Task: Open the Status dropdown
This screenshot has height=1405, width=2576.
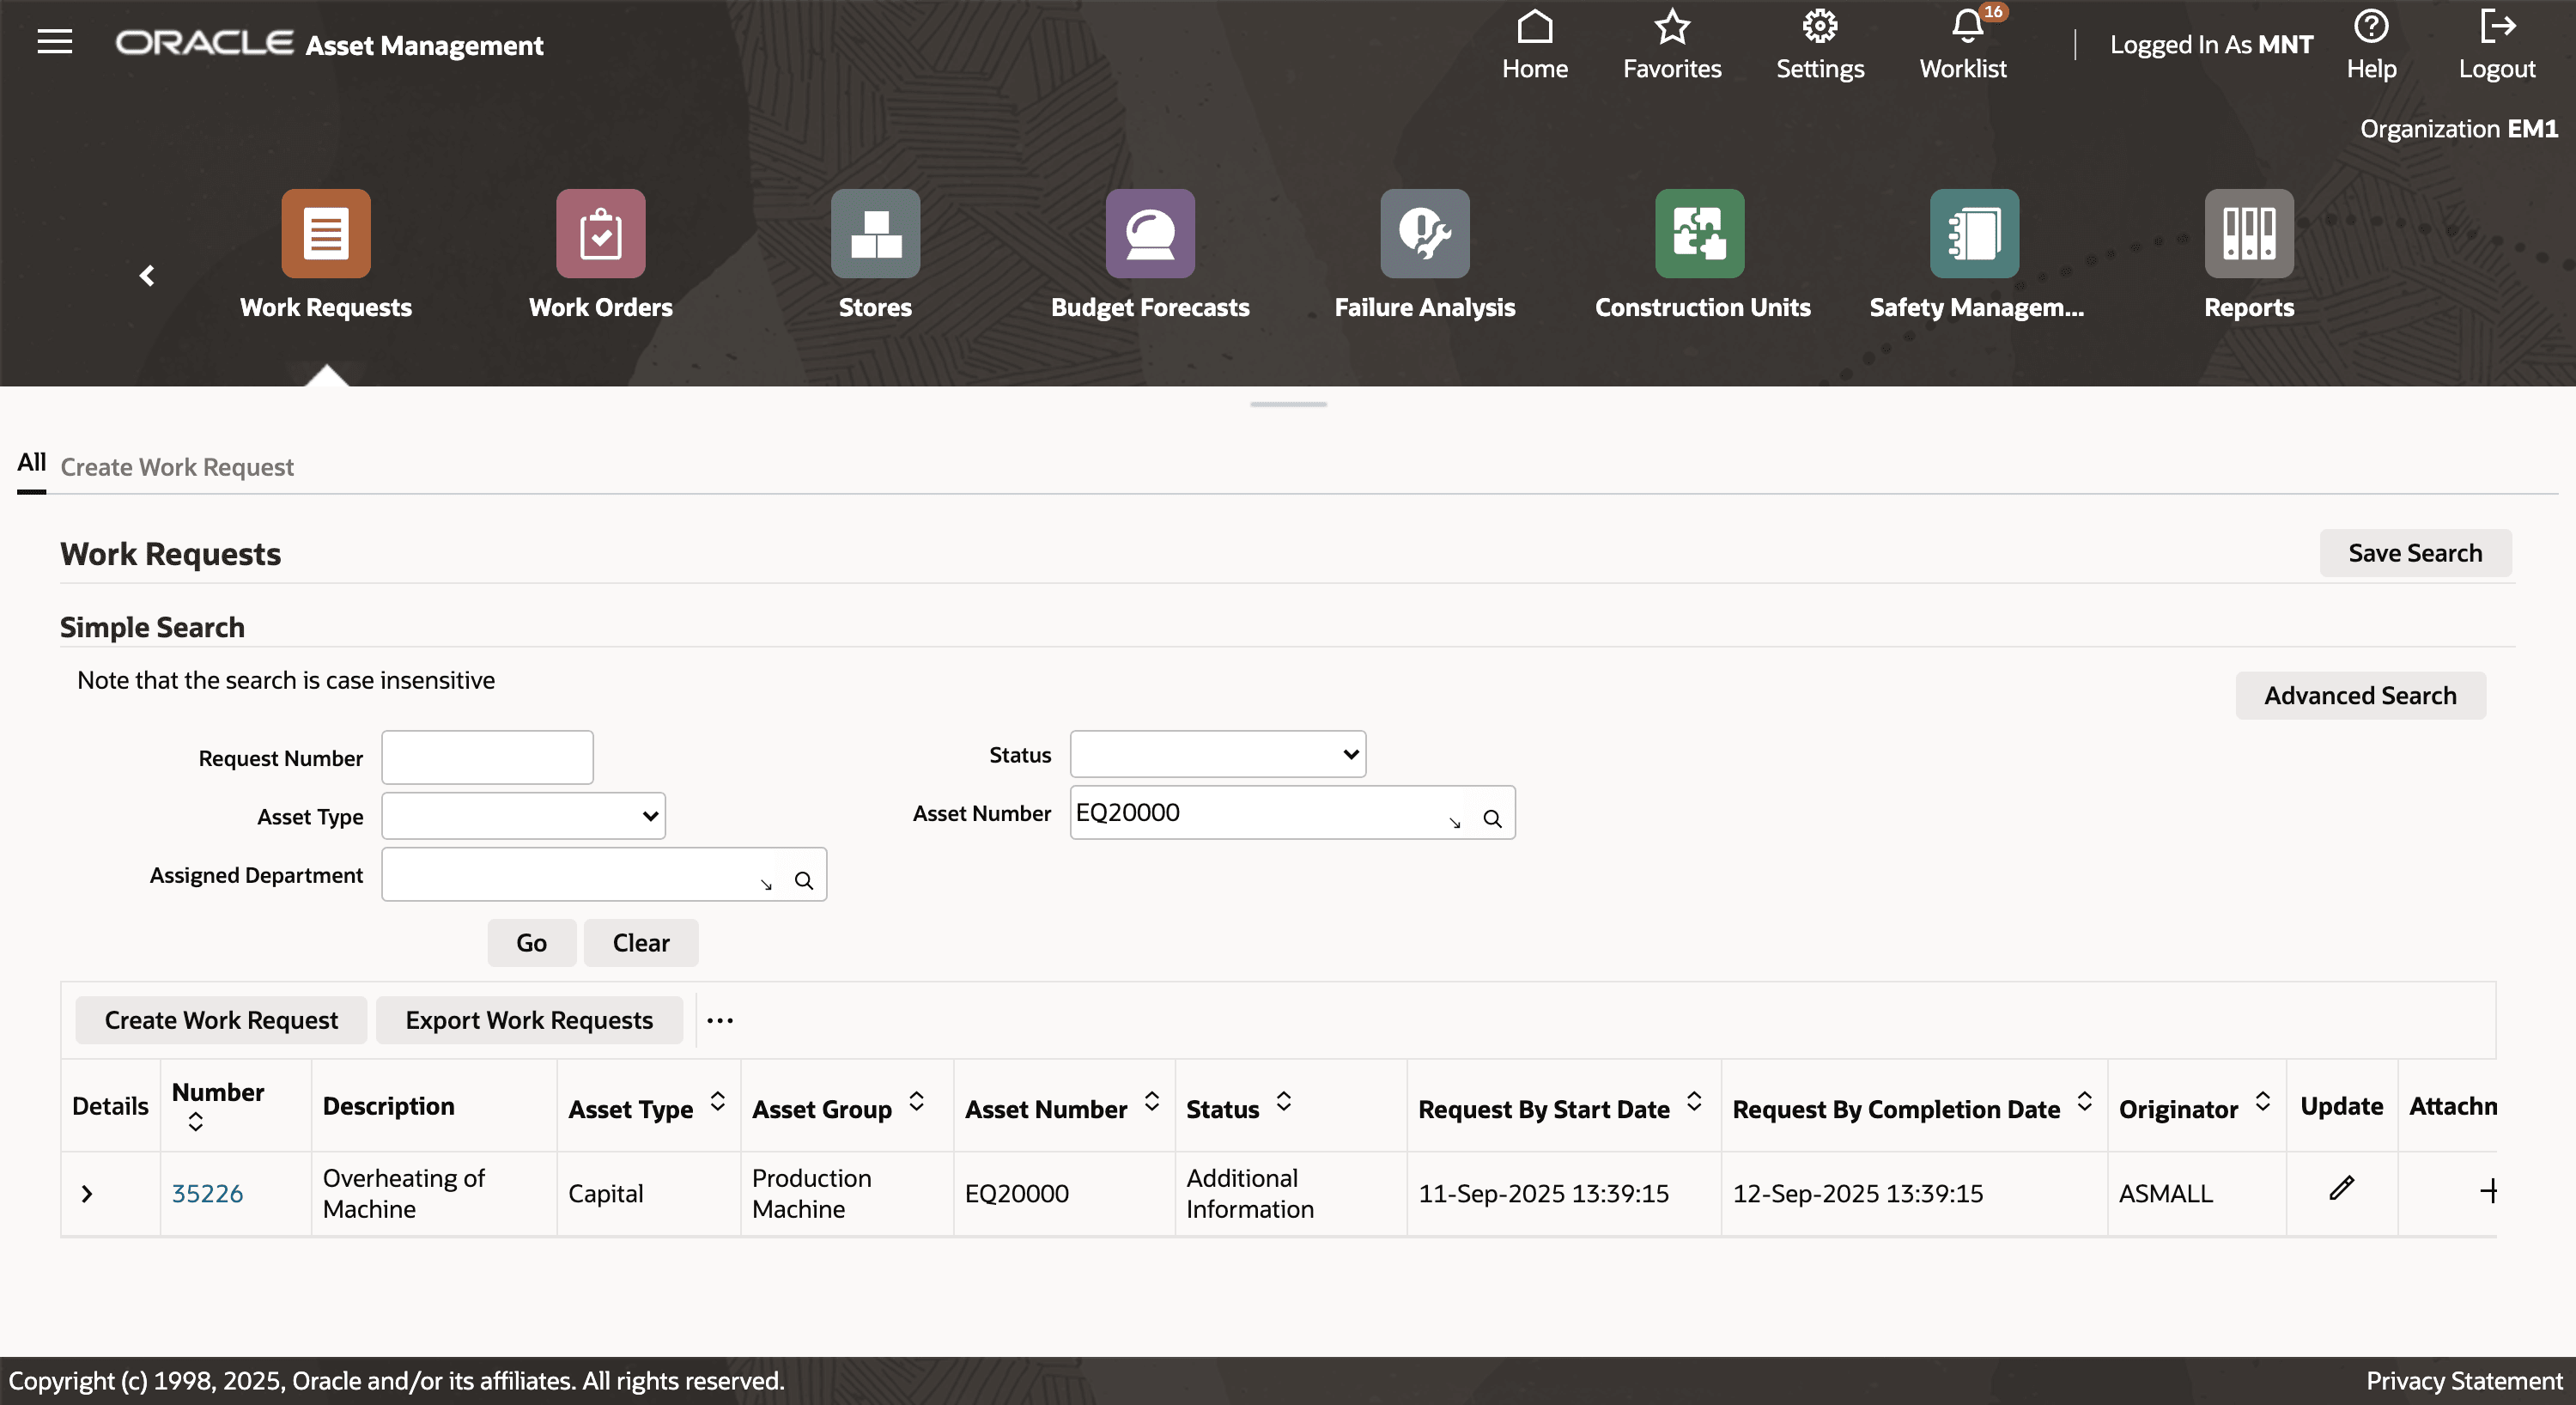Action: click(x=1216, y=754)
